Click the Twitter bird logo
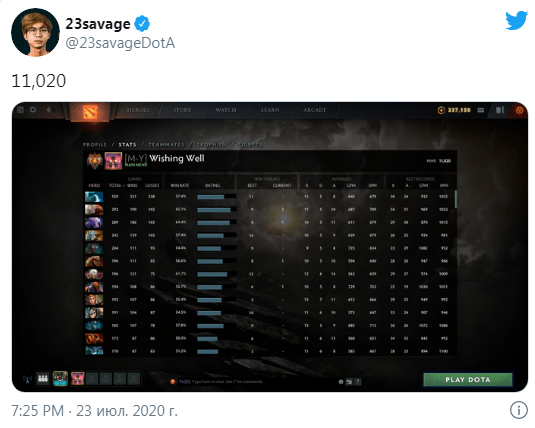Screen dimensions: 535x428 [x=517, y=20]
